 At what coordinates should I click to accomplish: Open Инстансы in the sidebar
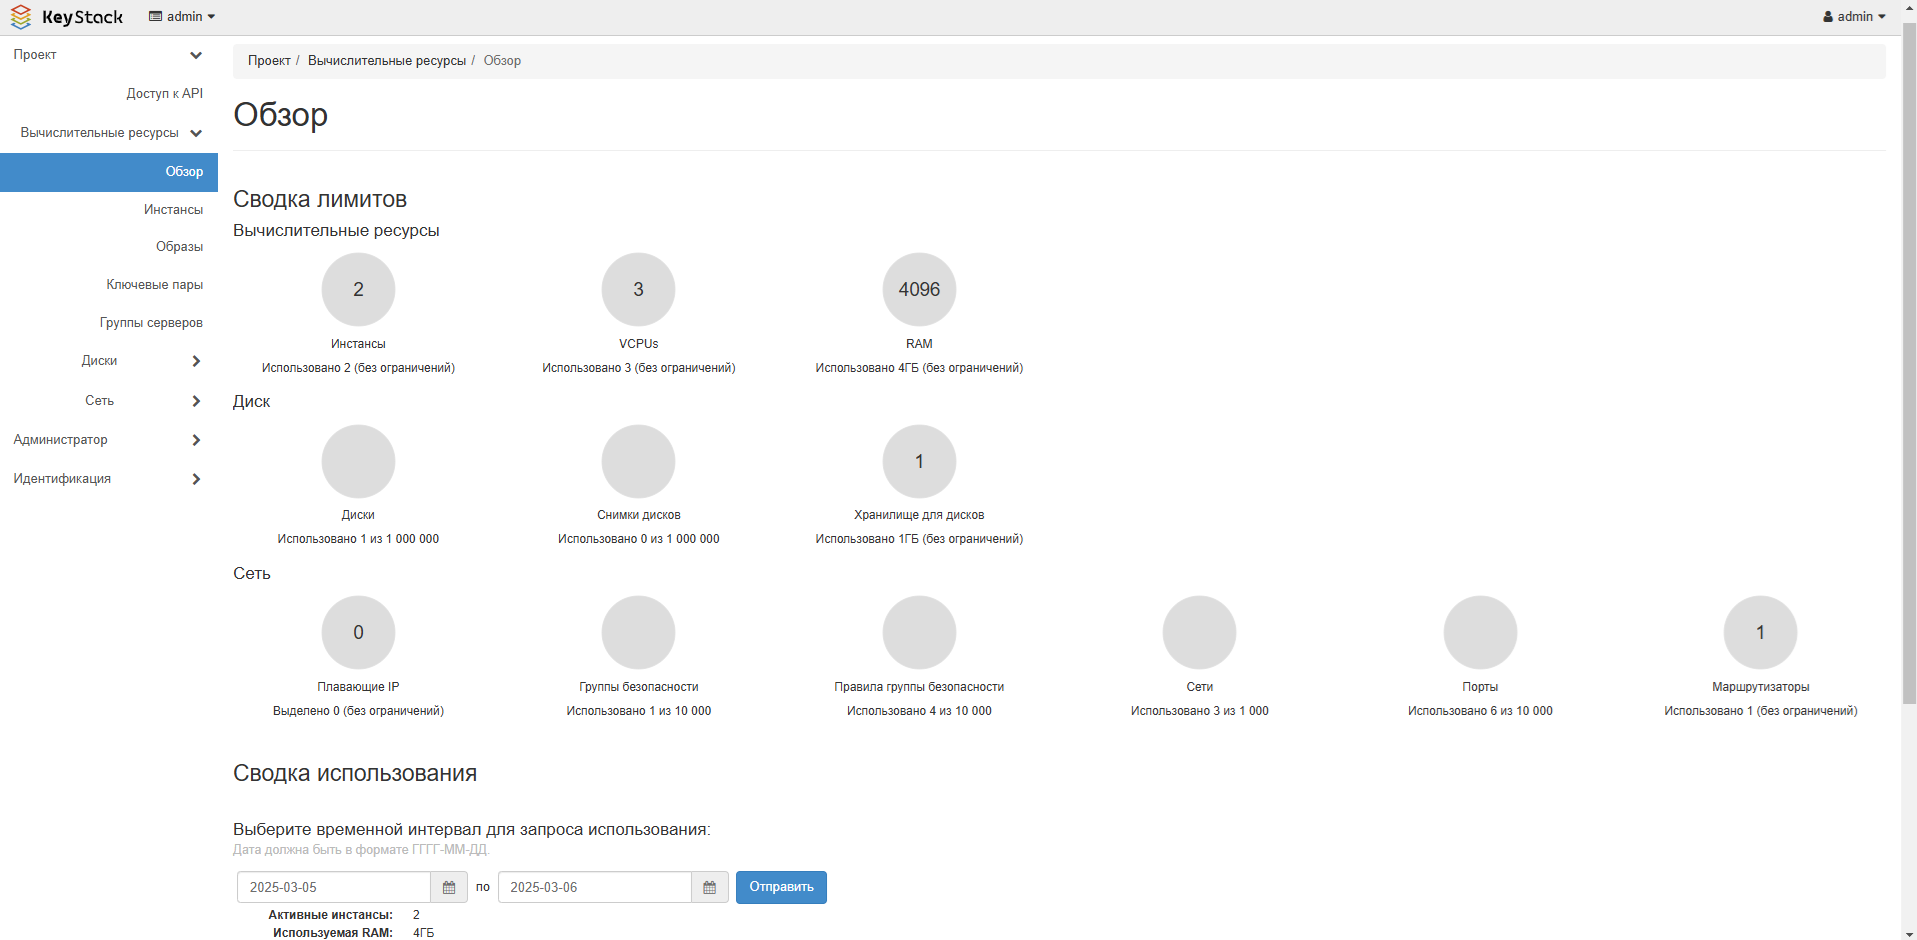point(173,210)
